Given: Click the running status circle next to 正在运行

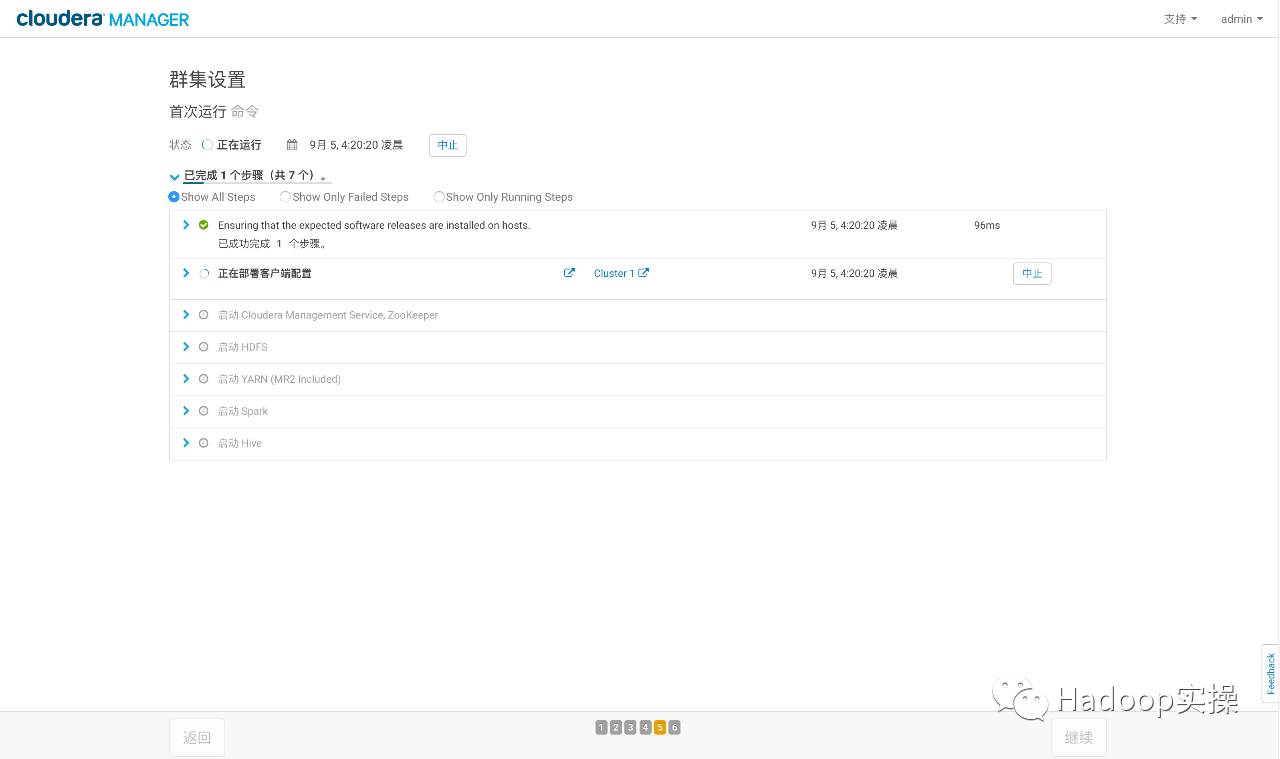Looking at the screenshot, I should click(x=207, y=145).
